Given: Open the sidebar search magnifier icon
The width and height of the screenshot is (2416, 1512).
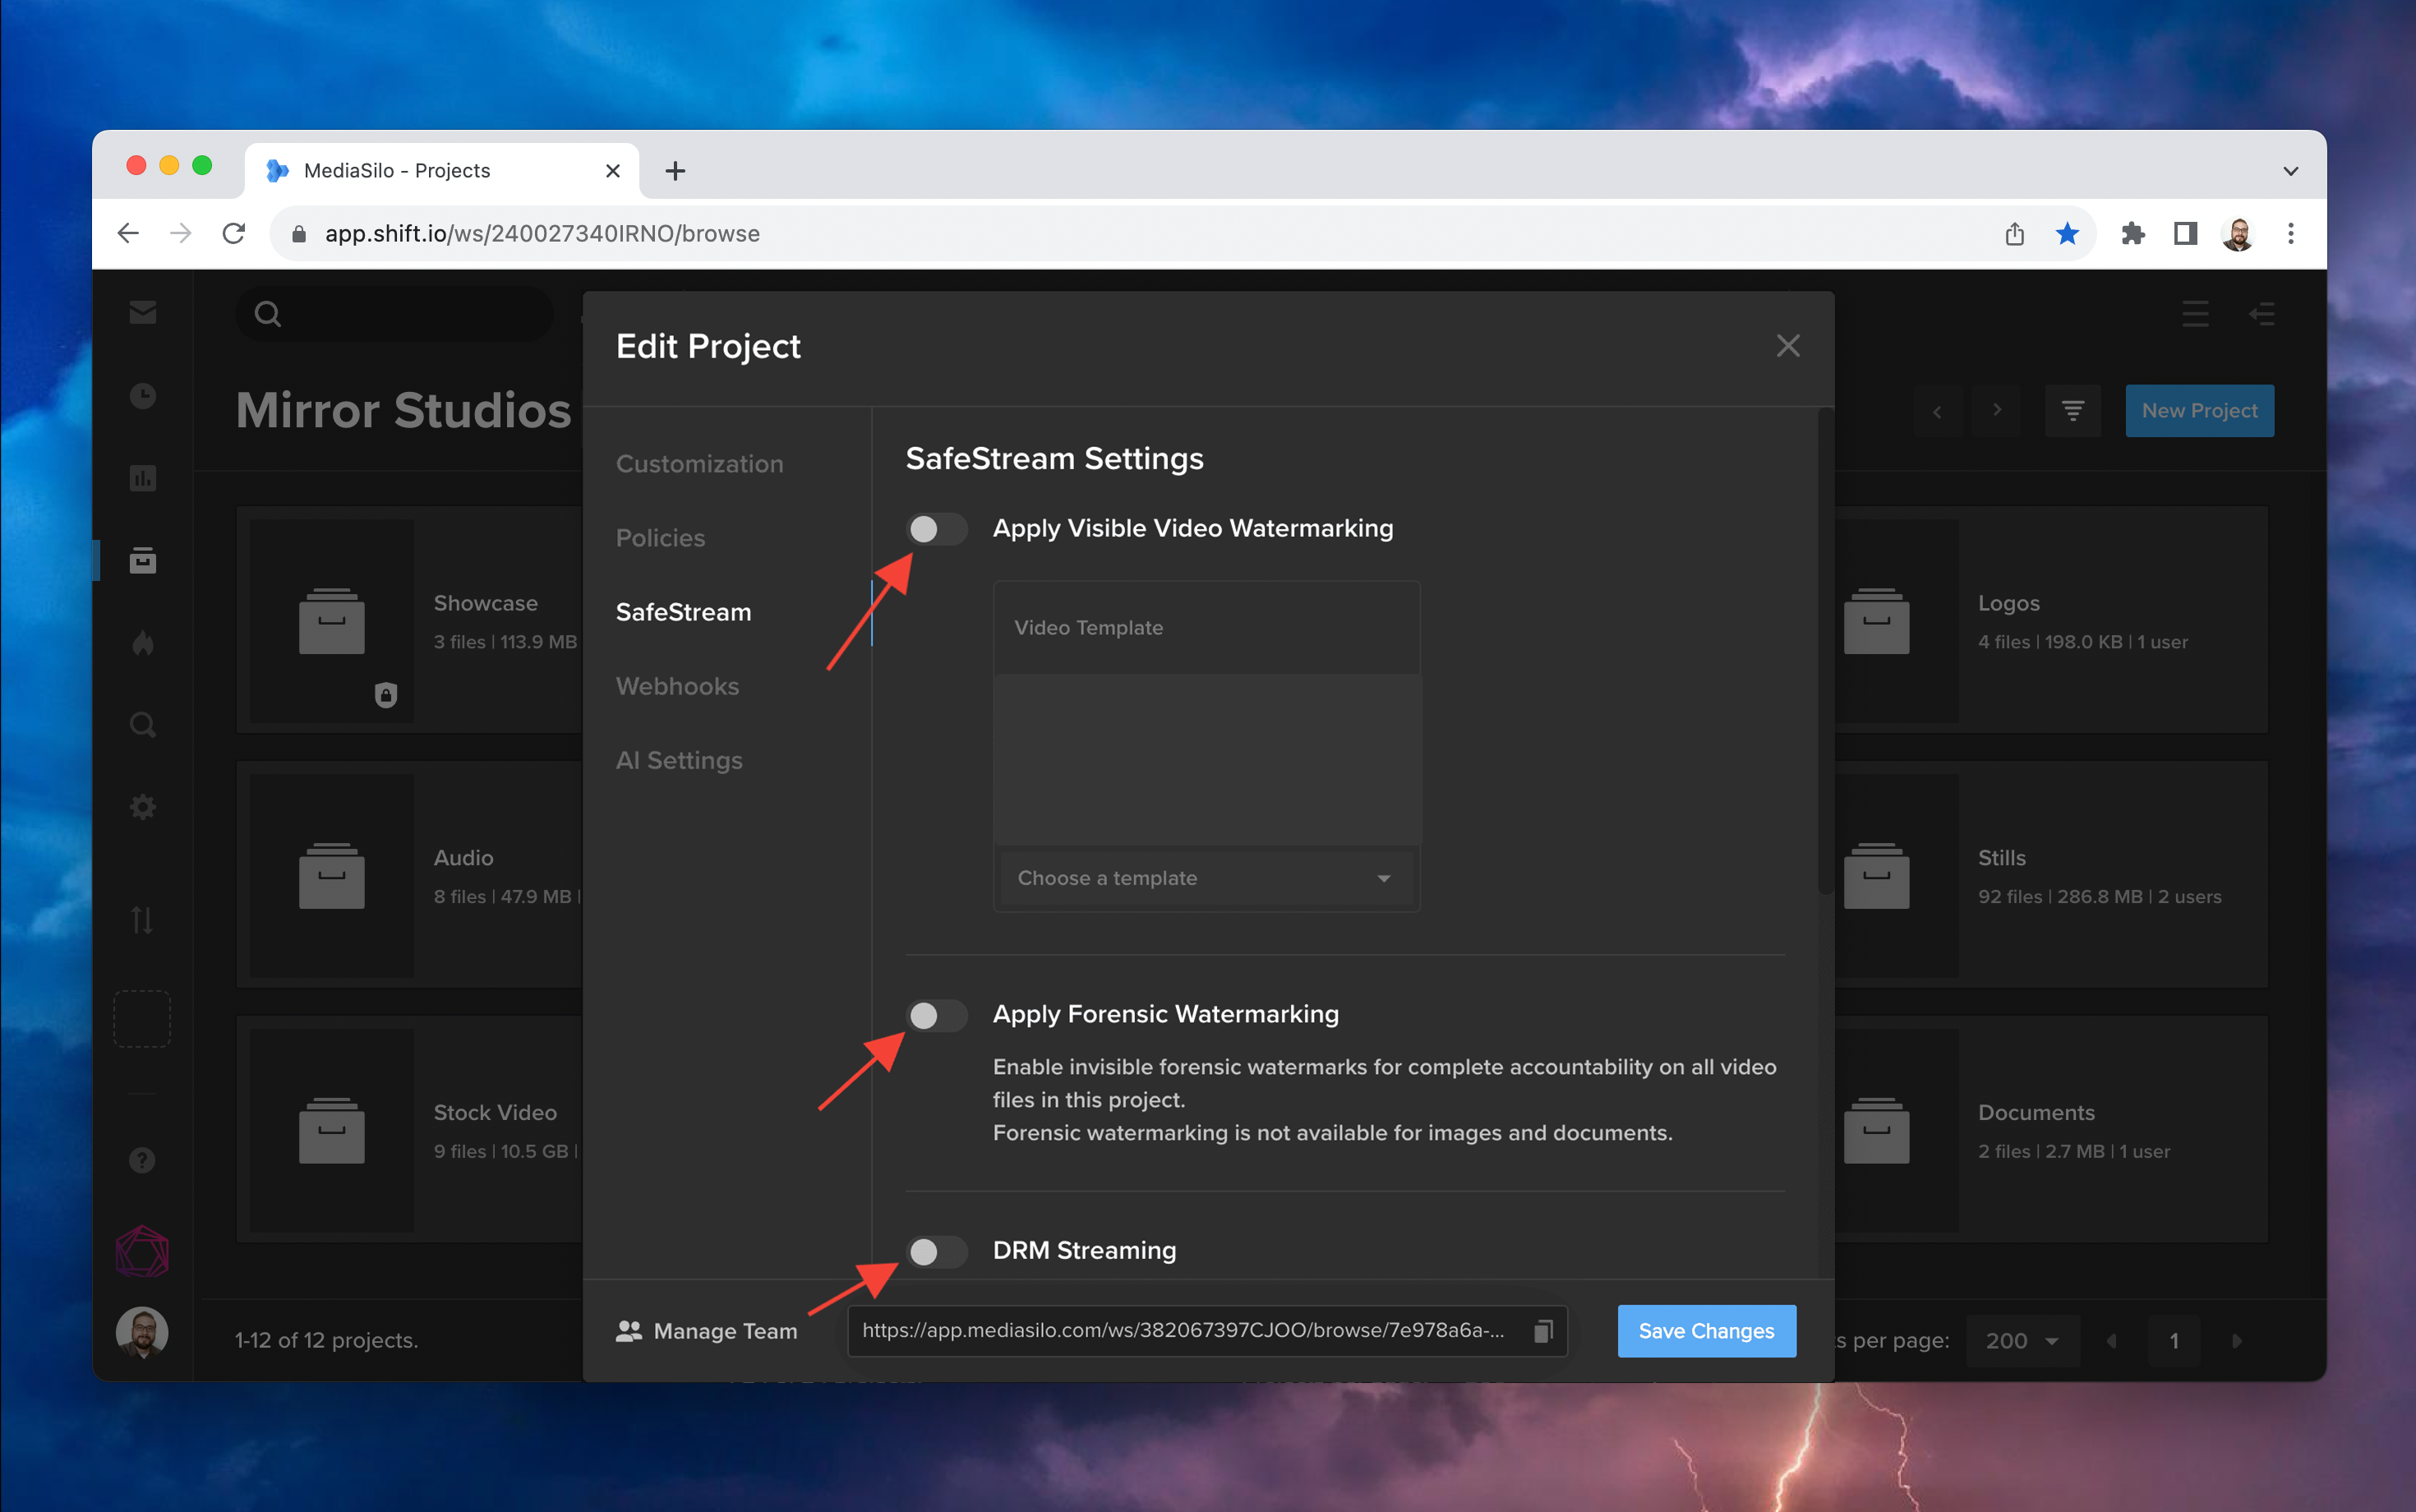Looking at the screenshot, I should (x=143, y=724).
